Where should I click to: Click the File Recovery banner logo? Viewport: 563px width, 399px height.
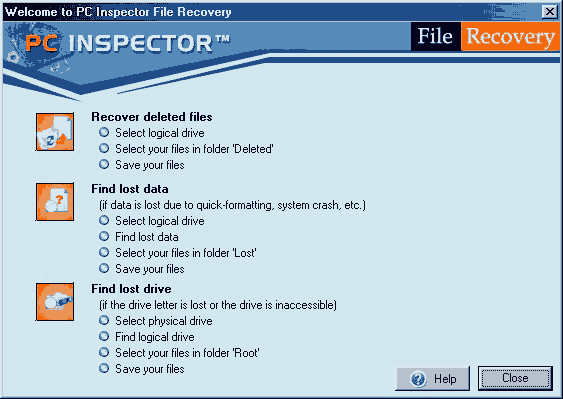click(485, 36)
